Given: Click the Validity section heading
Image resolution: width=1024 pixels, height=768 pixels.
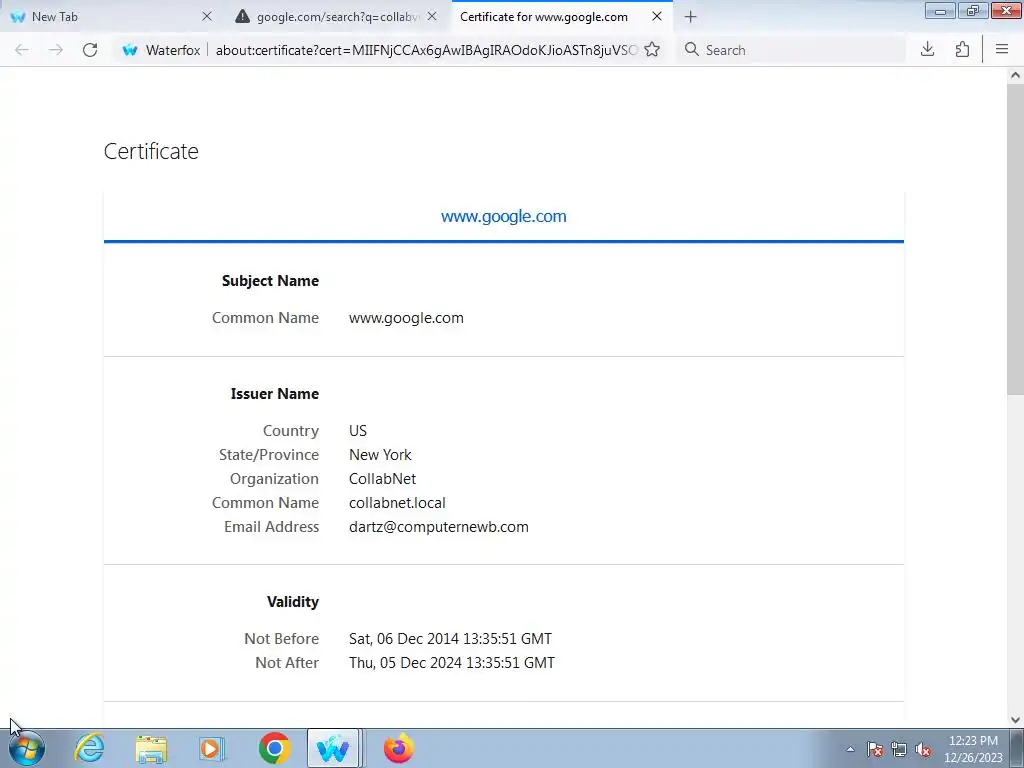Looking at the screenshot, I should tap(293, 601).
